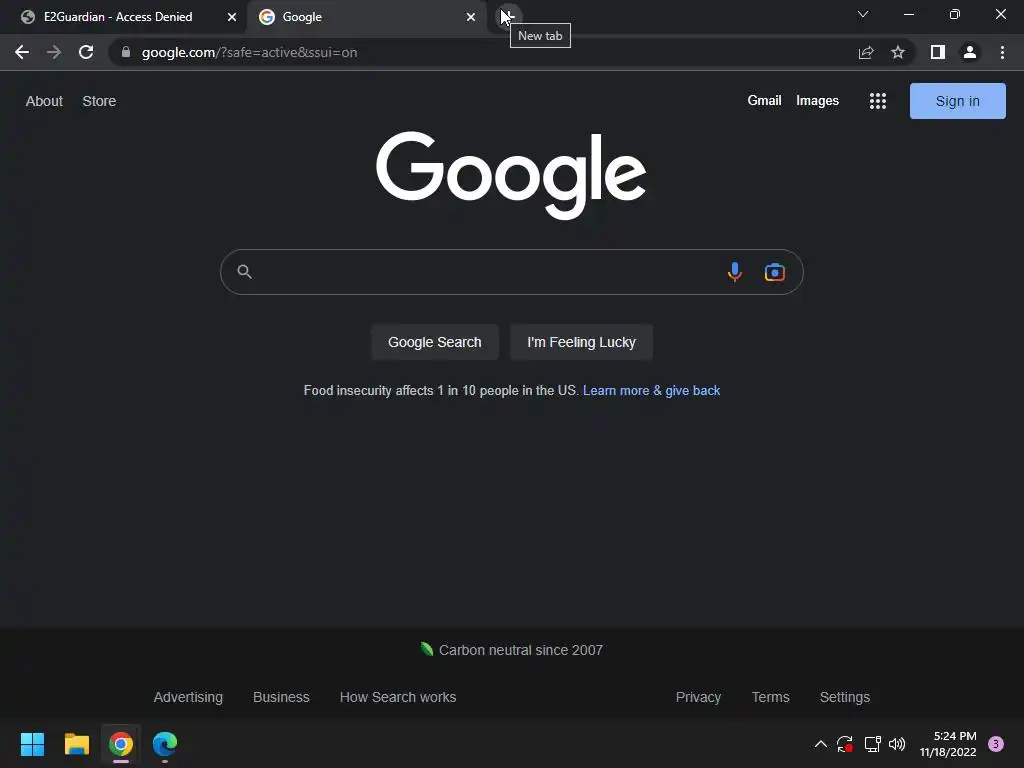The image size is (1024, 768).
Task: Search by image with camera icon
Action: (x=775, y=272)
